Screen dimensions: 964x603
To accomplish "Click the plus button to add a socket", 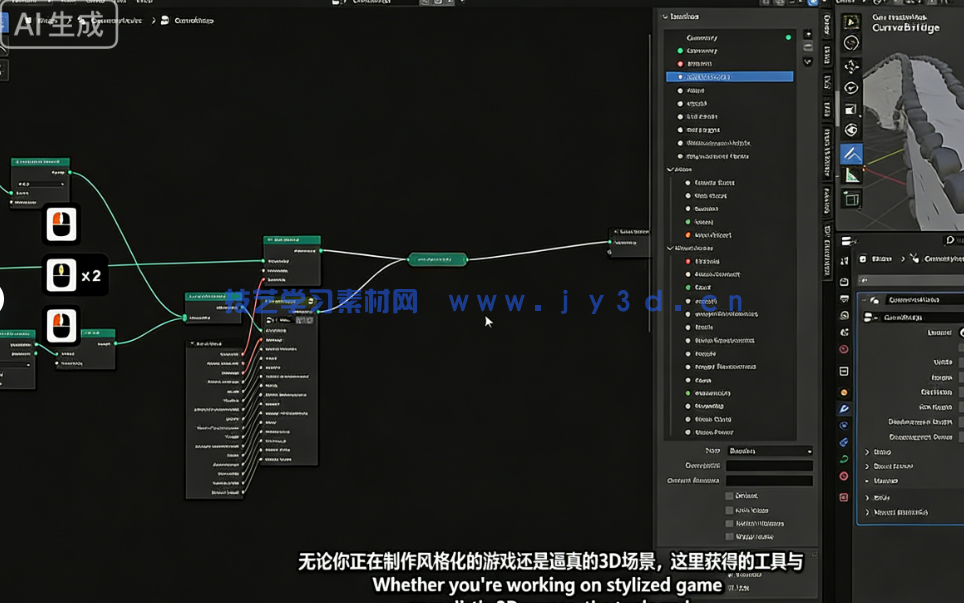I will [807, 34].
